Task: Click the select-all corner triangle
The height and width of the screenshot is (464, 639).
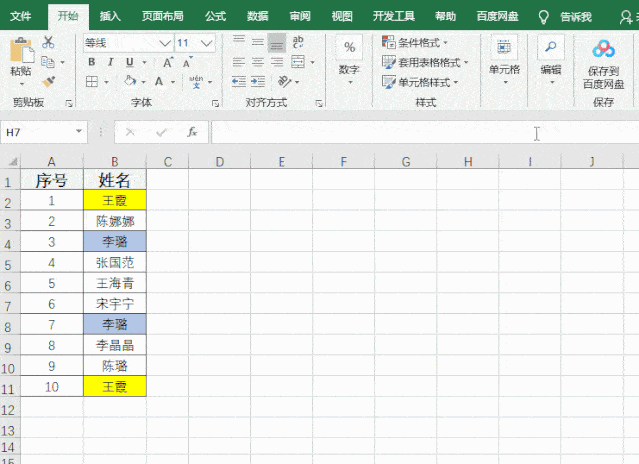Action: pyautogui.click(x=13, y=162)
